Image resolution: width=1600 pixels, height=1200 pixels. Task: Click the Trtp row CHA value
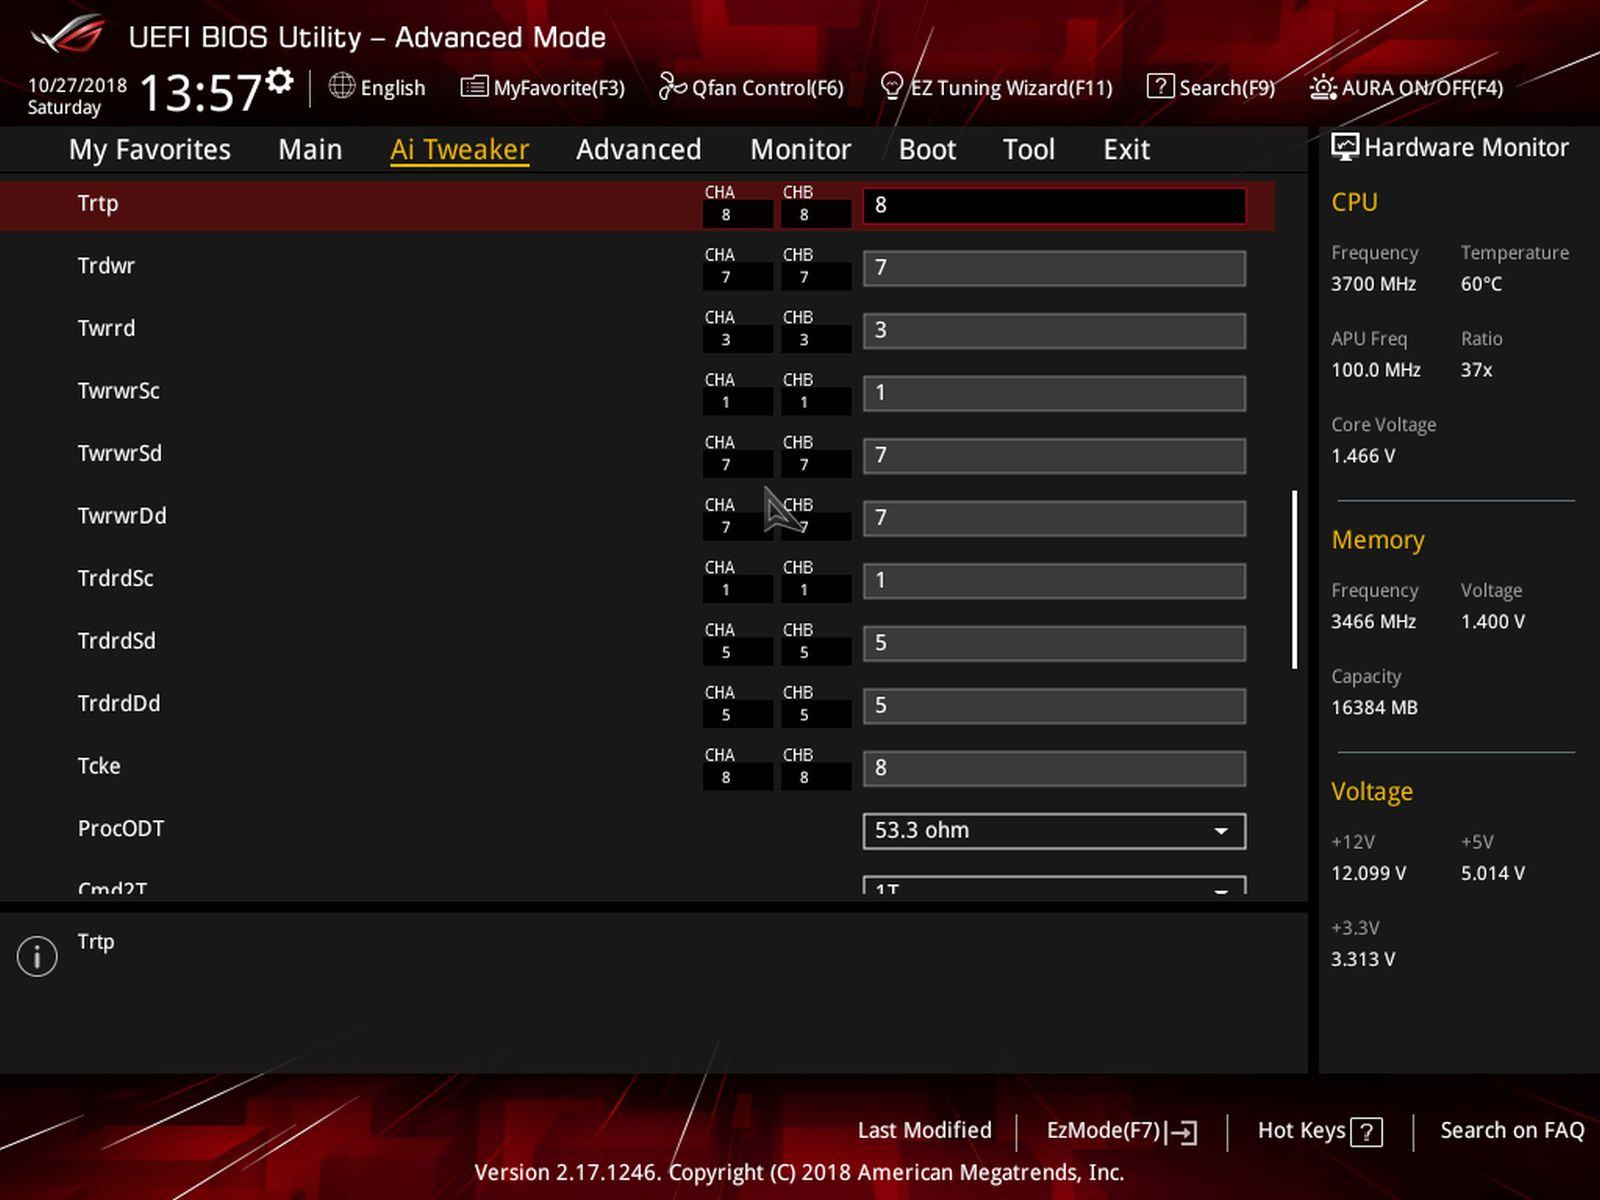coord(738,214)
